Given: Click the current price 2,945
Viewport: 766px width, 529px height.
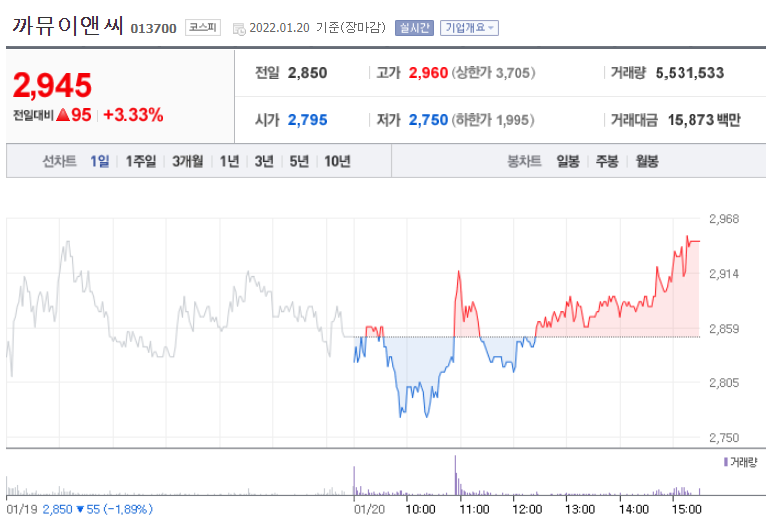Looking at the screenshot, I should click(52, 85).
